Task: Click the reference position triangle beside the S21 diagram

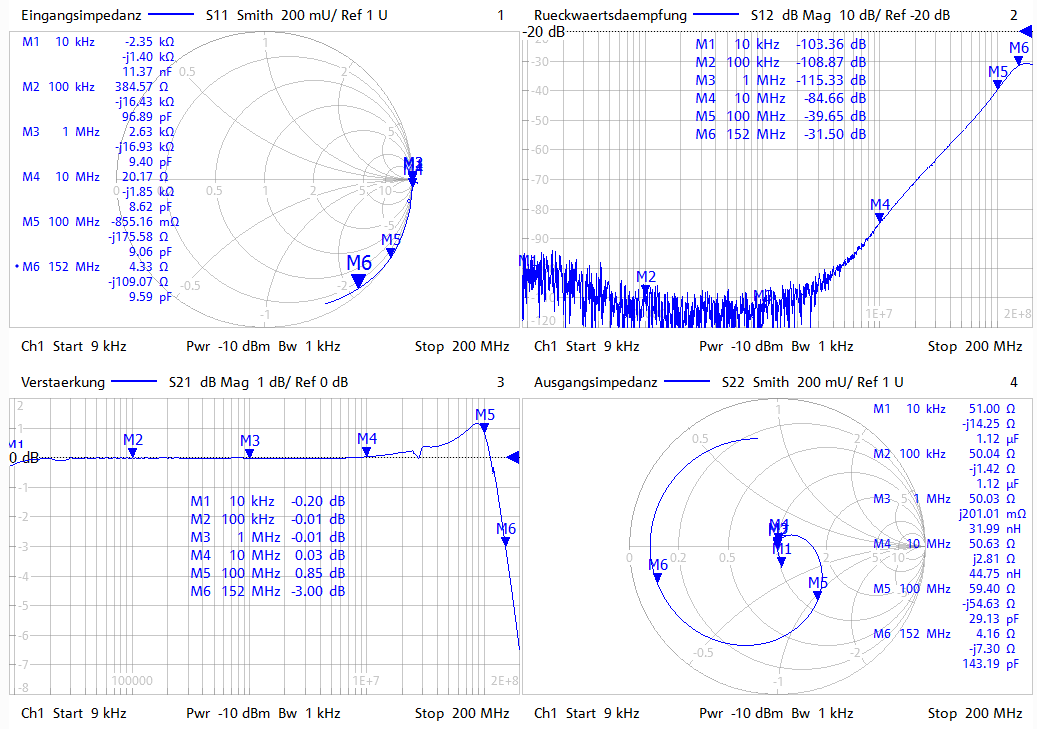Action: [513, 457]
